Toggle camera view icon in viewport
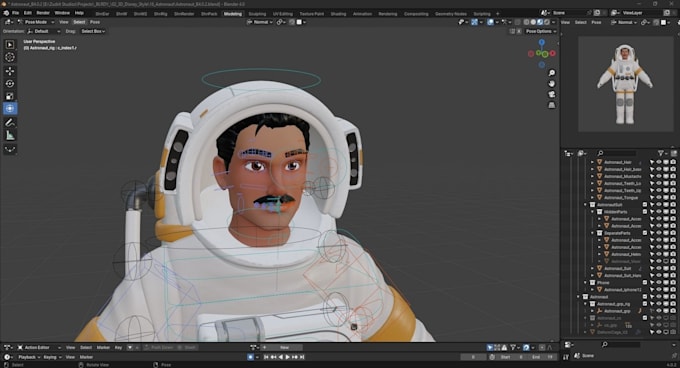The height and width of the screenshot is (368, 680). coord(552,94)
